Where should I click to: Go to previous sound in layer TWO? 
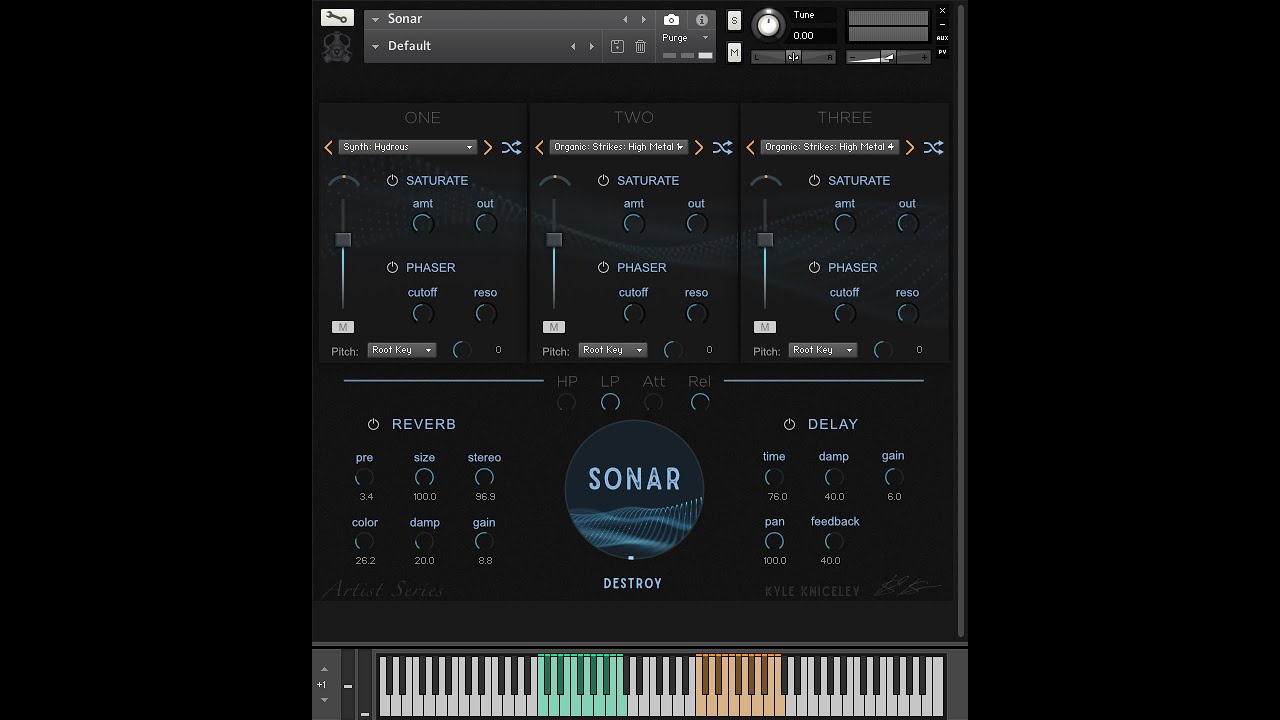(x=539, y=147)
